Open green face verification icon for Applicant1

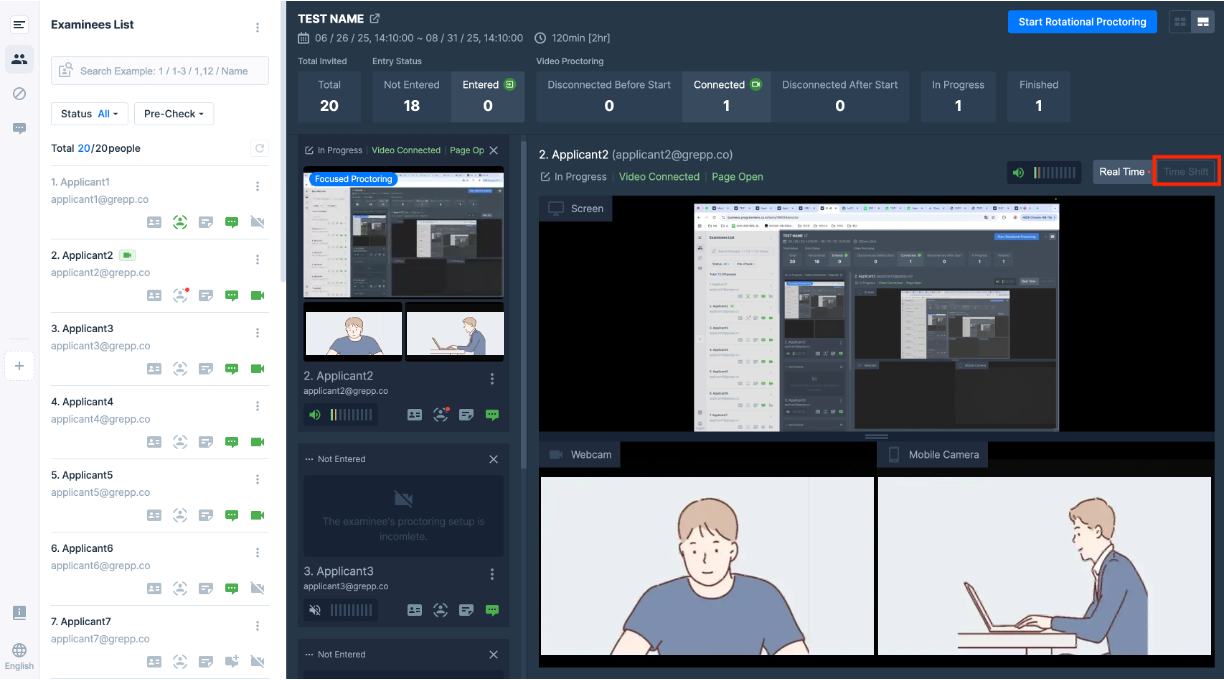[180, 222]
